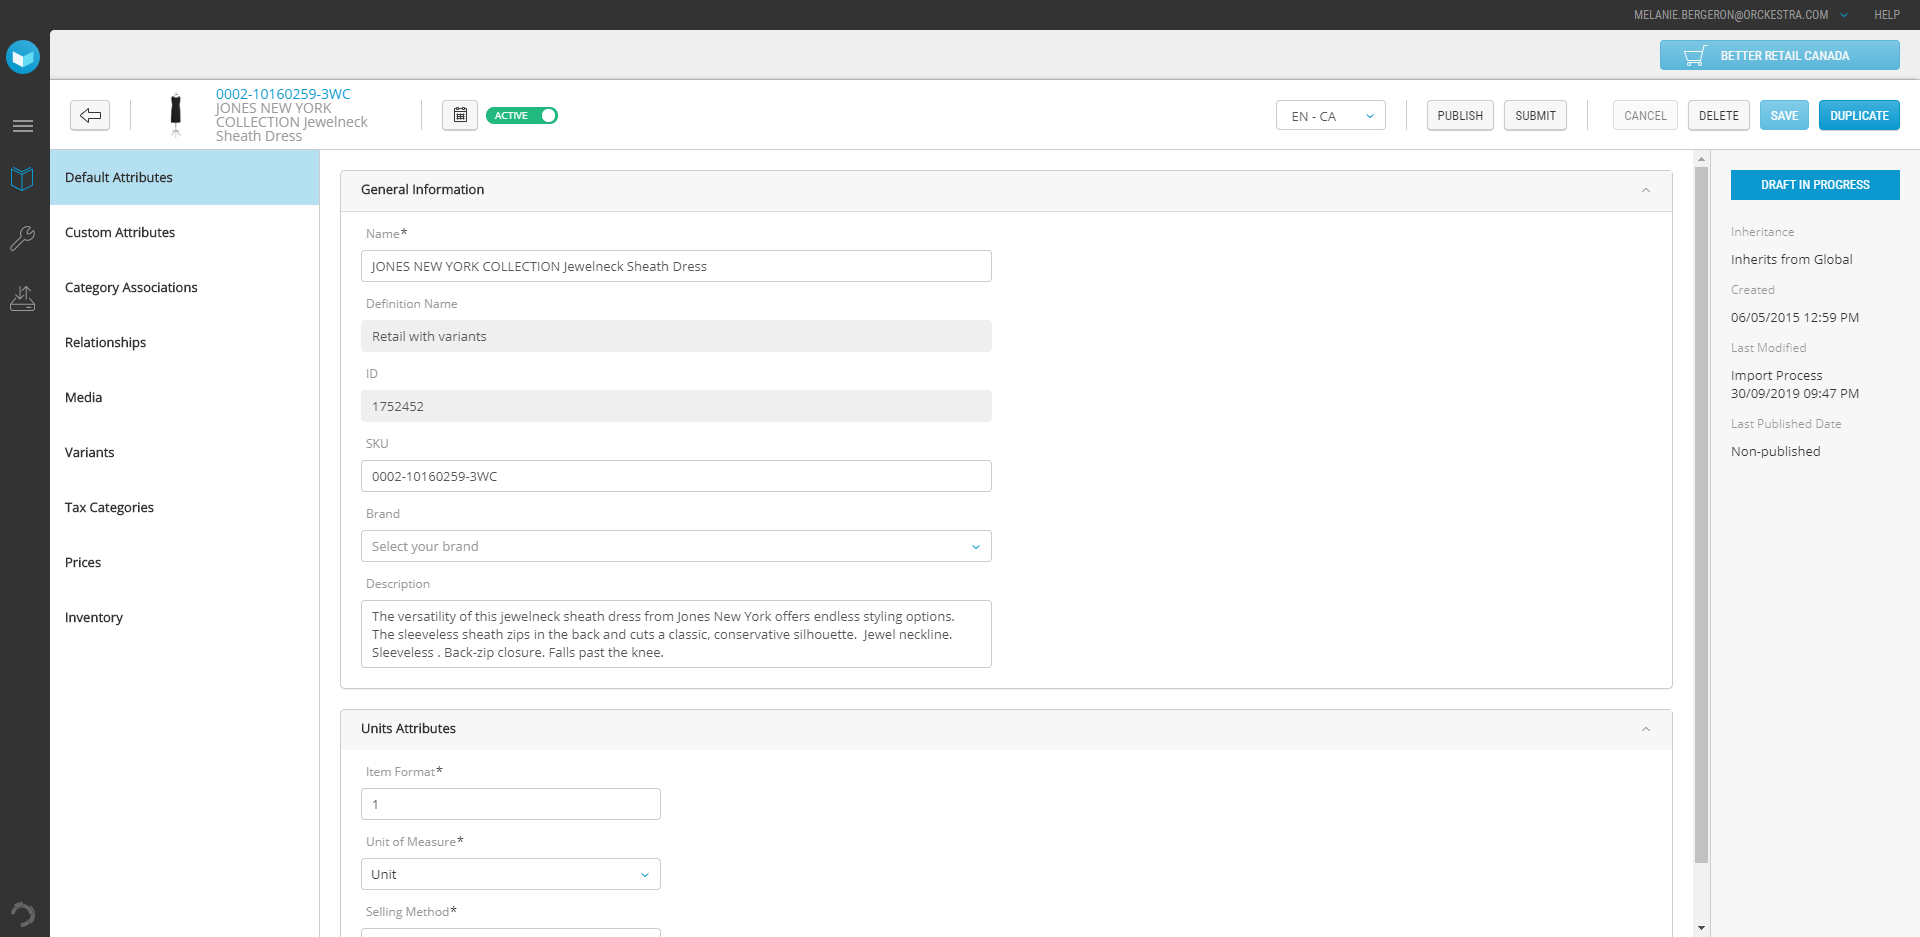The height and width of the screenshot is (937, 1920).
Task: Click the refresh icon at sidebar bottom
Action: pyautogui.click(x=22, y=913)
